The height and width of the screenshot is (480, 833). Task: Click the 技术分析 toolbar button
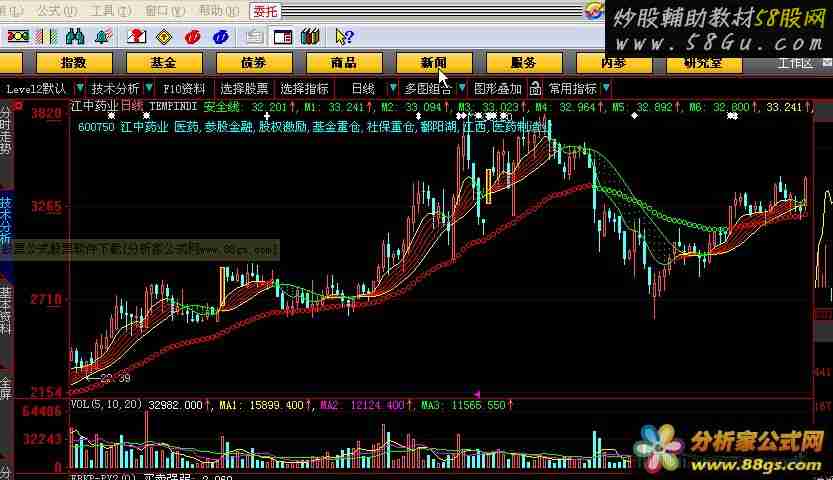tap(115, 89)
